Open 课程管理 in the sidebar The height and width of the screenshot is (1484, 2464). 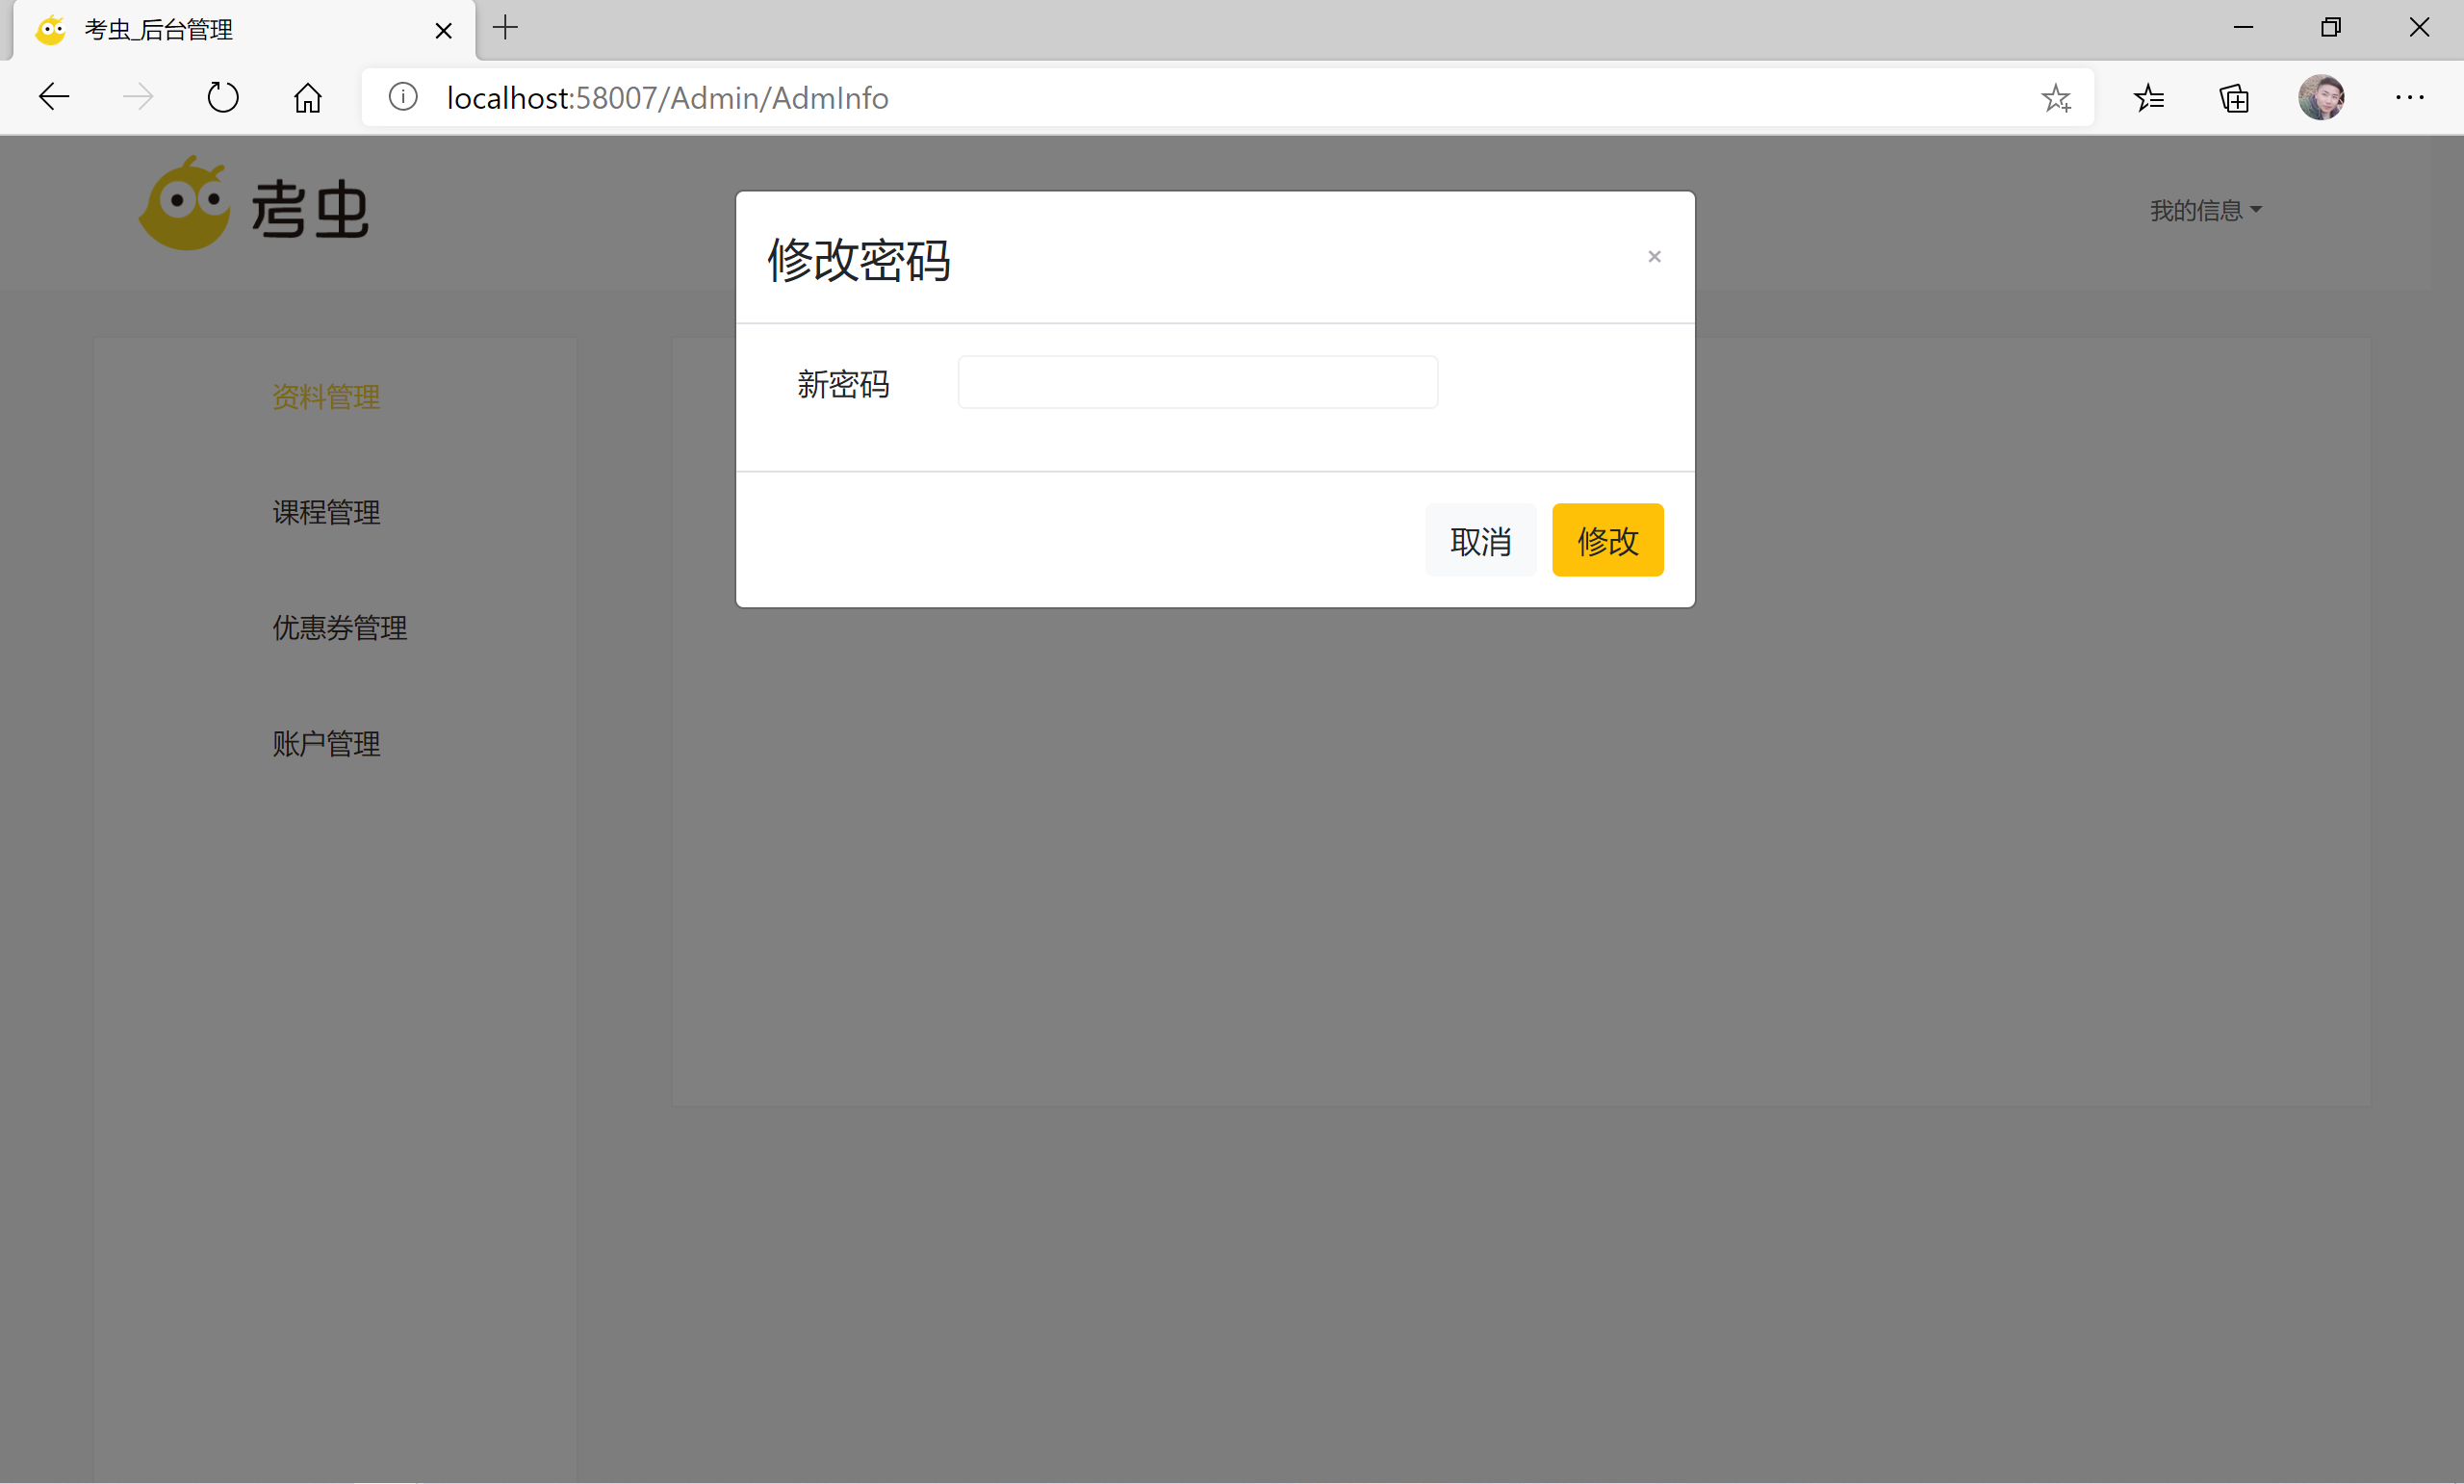[x=326, y=512]
